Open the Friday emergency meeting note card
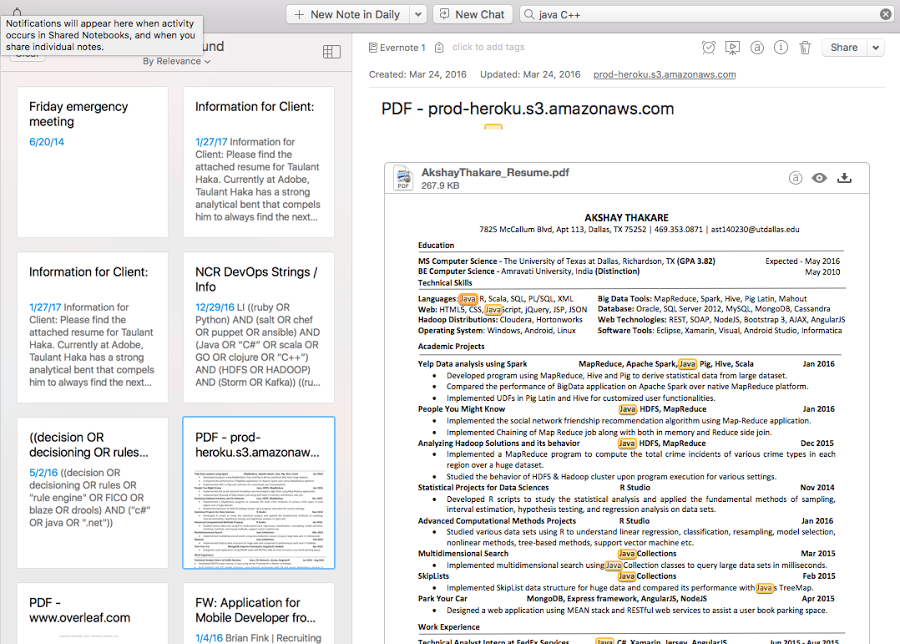The image size is (900, 644). 92,162
